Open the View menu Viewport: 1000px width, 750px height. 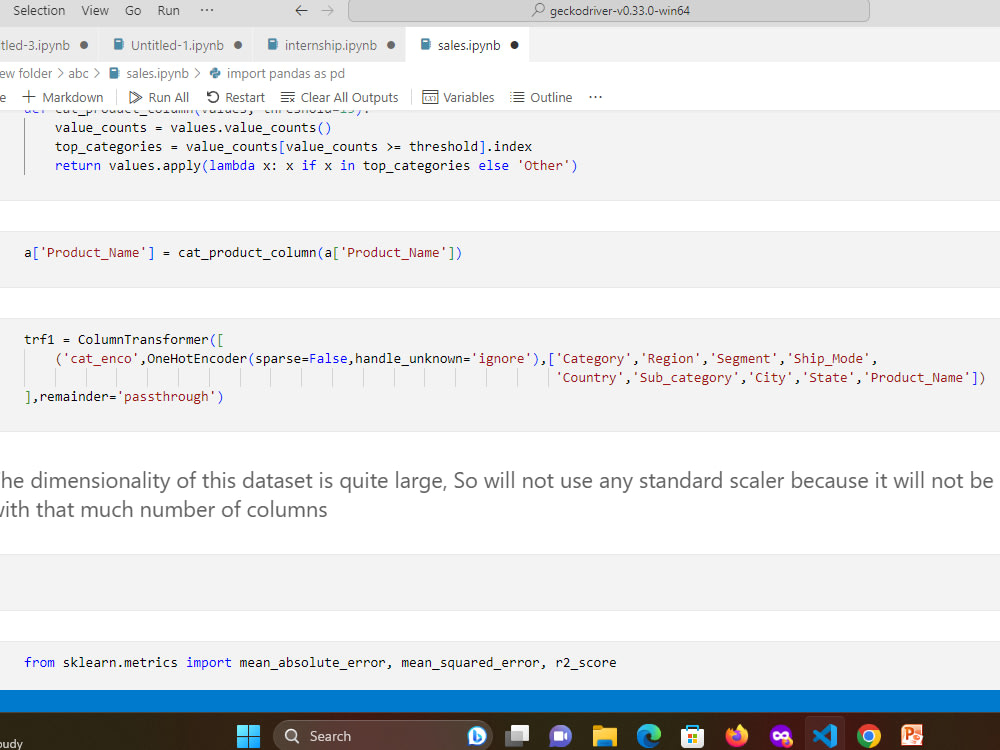tap(95, 10)
